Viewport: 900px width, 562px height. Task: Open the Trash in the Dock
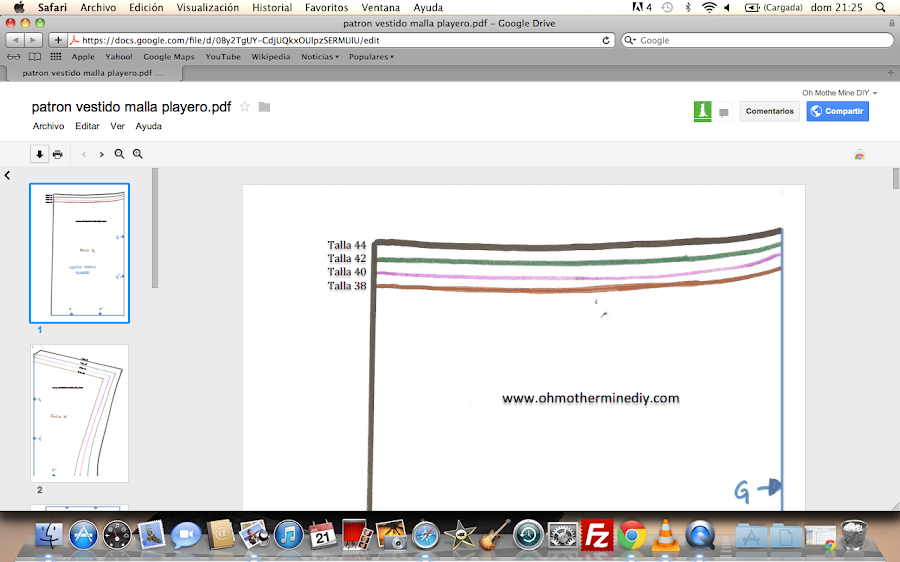tap(854, 534)
